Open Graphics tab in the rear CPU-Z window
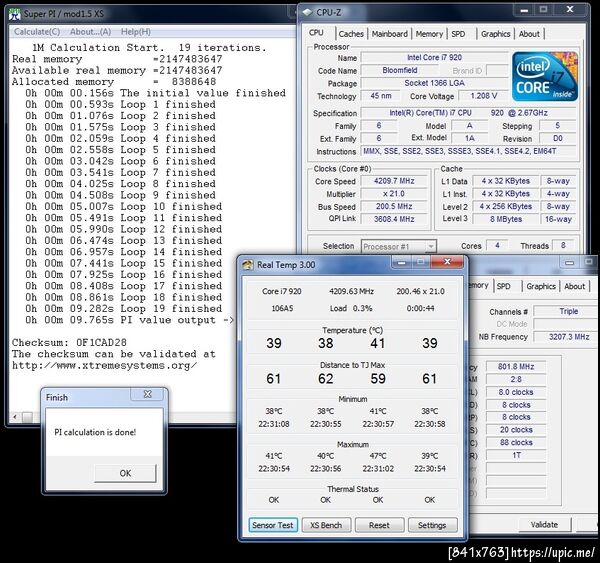This screenshot has width=600, height=563. 541,286
